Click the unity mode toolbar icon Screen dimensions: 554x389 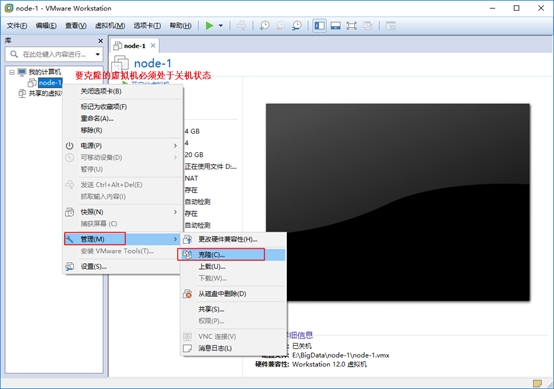click(x=368, y=25)
